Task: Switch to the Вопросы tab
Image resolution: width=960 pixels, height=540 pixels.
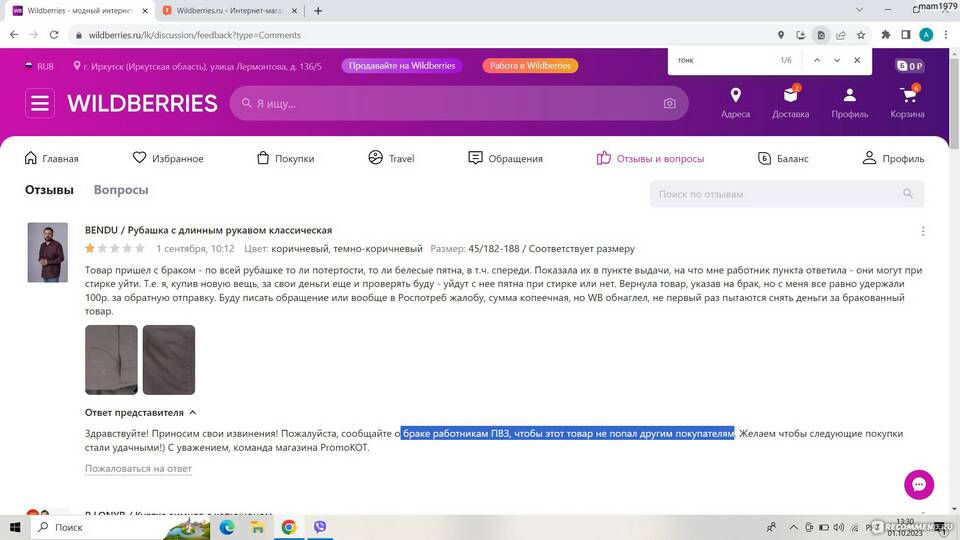Action: pyautogui.click(x=121, y=190)
